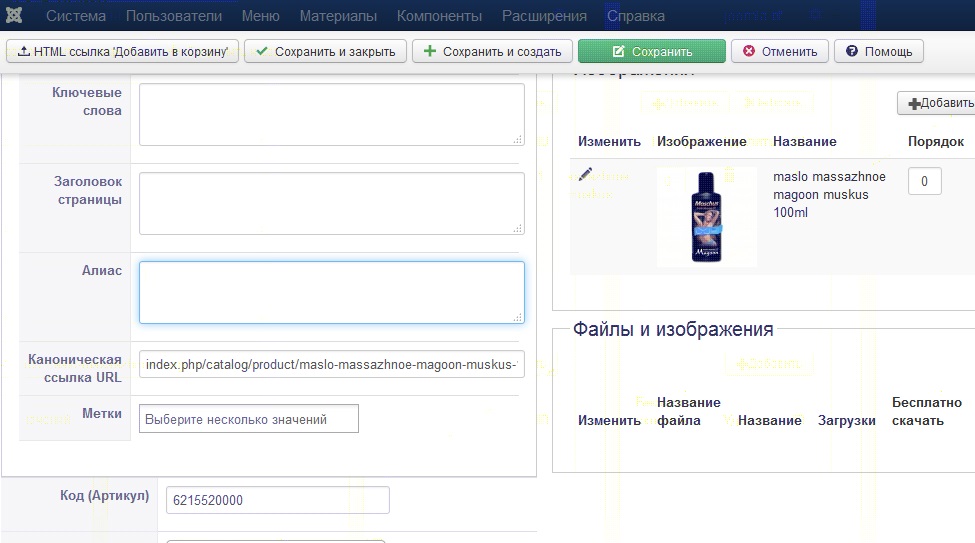Click the Добавить button above the images table
Screen dimensions: 975x543
(938, 103)
